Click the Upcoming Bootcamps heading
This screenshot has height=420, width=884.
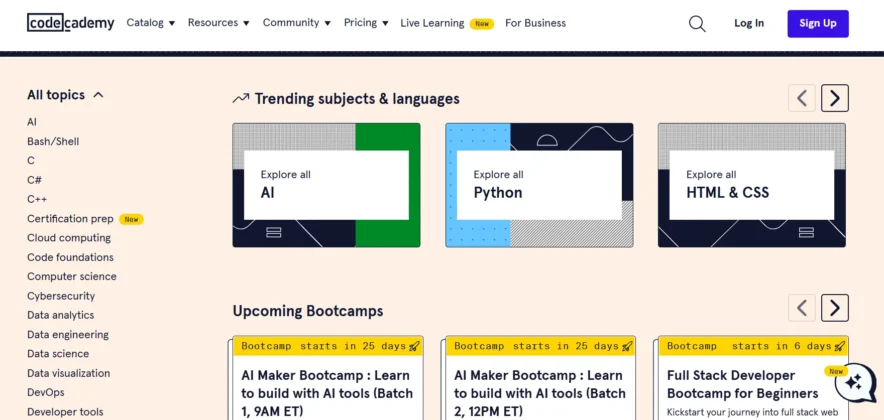pos(308,311)
